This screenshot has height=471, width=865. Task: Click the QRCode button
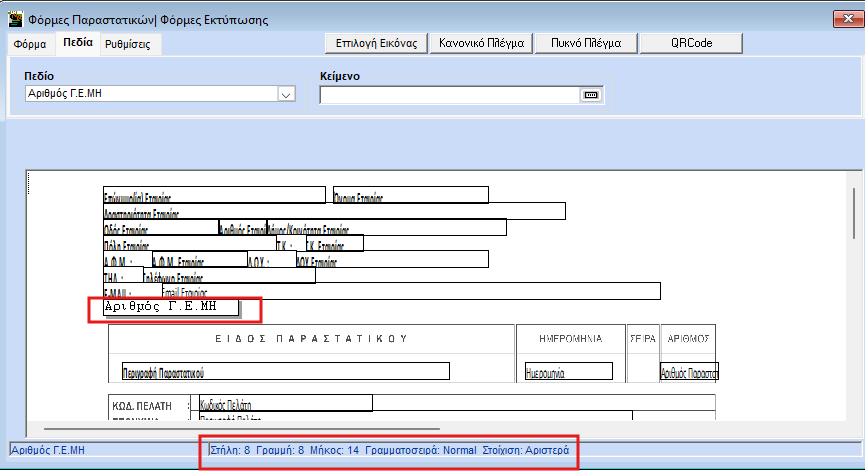(692, 43)
